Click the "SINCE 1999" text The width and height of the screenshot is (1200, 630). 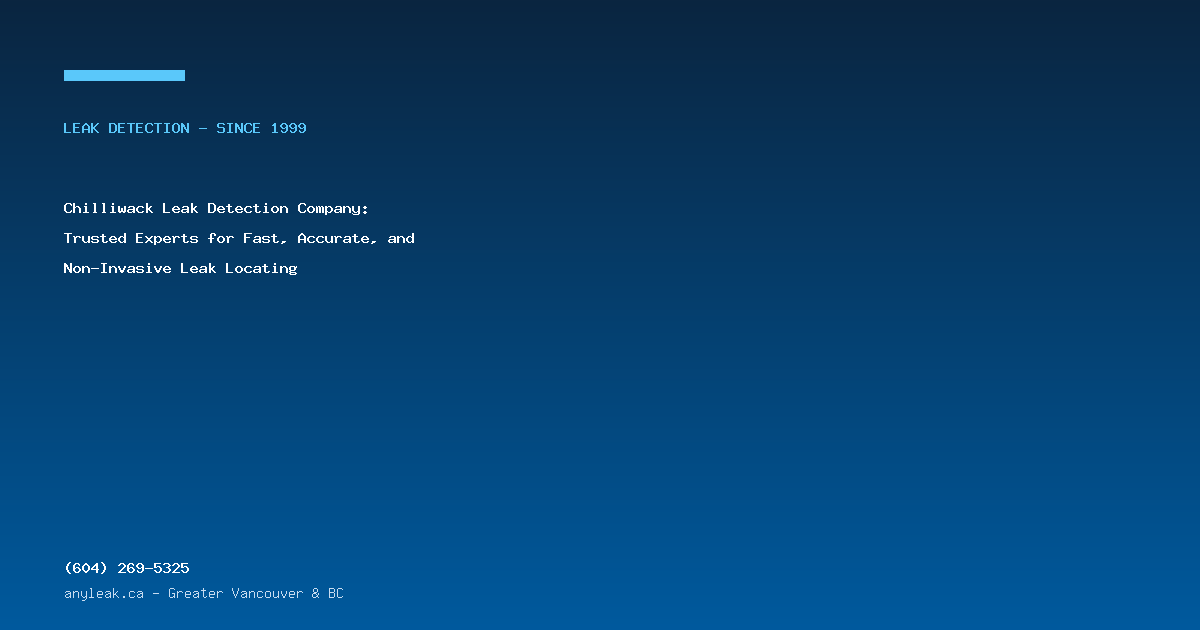(262, 128)
